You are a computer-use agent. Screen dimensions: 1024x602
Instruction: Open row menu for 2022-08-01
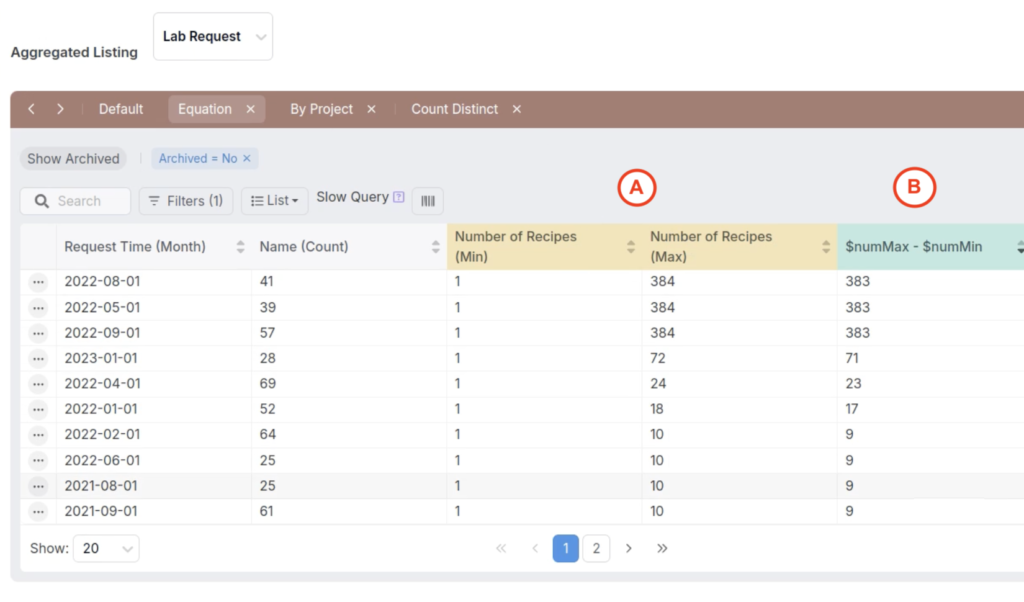click(39, 282)
